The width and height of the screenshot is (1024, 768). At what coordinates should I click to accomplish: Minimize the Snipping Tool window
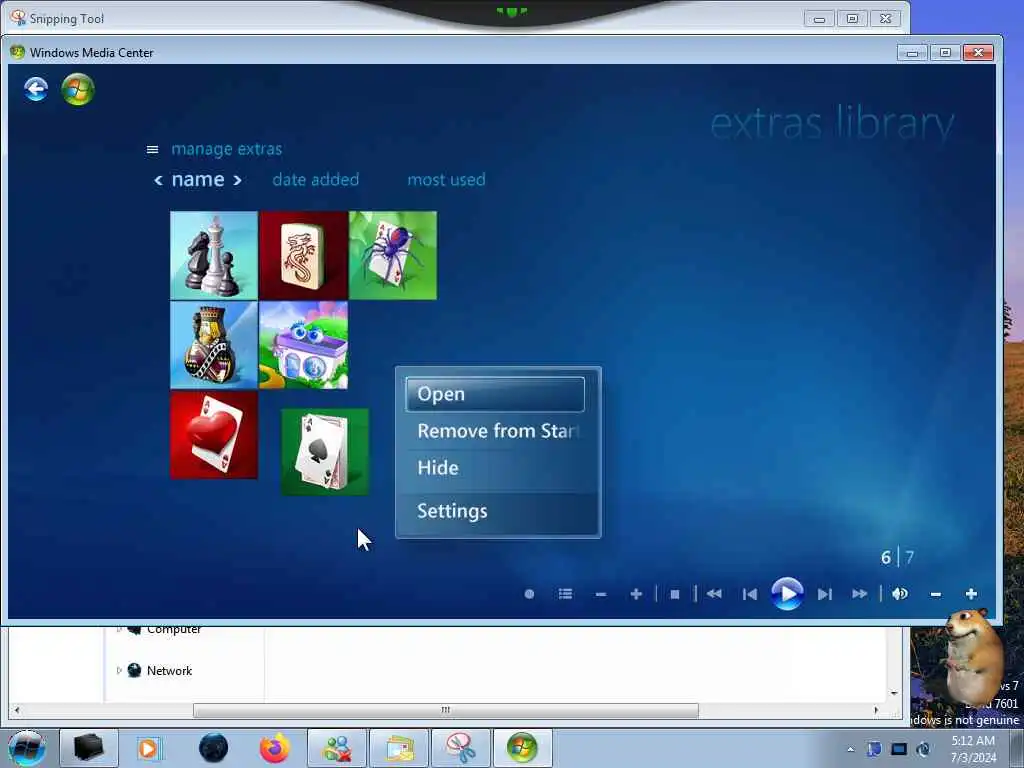819,19
